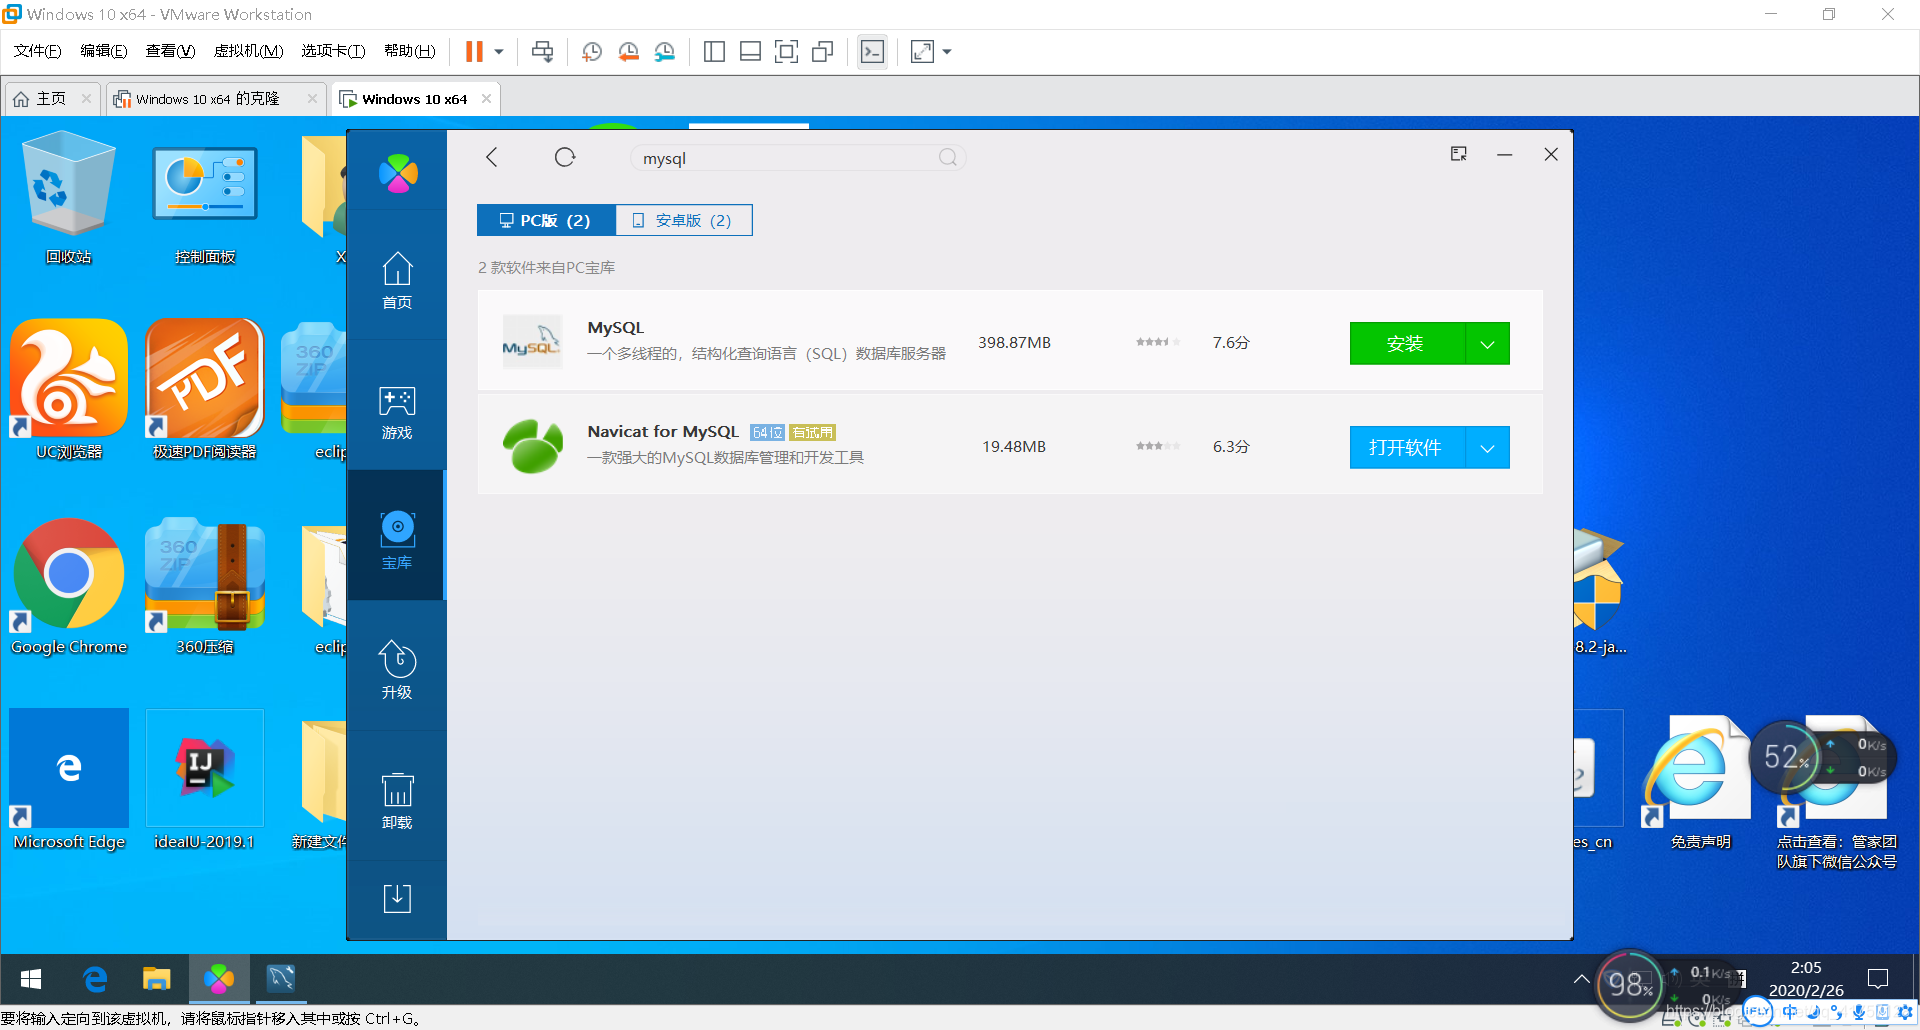The image size is (1920, 1030).
Task: Toggle the thumbnail bar view
Action: [x=750, y=51]
